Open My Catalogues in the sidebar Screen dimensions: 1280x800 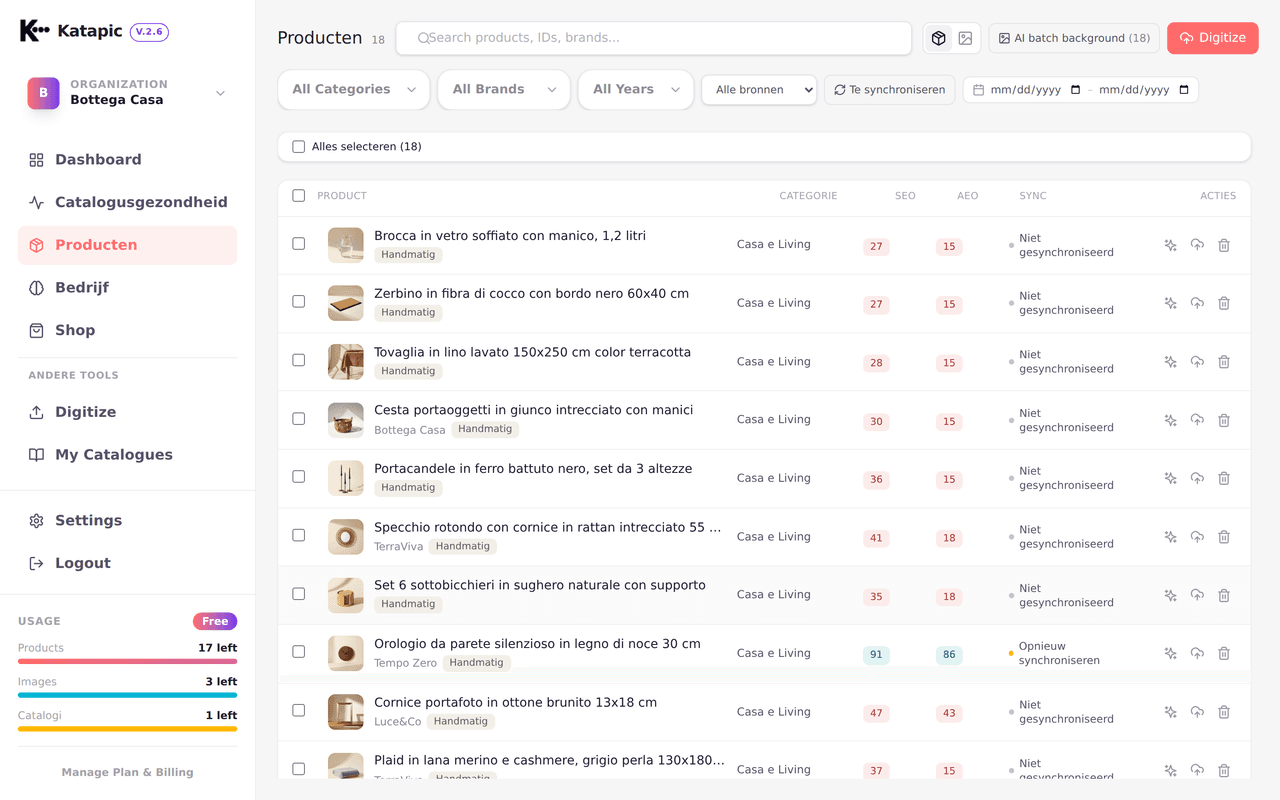127,455
